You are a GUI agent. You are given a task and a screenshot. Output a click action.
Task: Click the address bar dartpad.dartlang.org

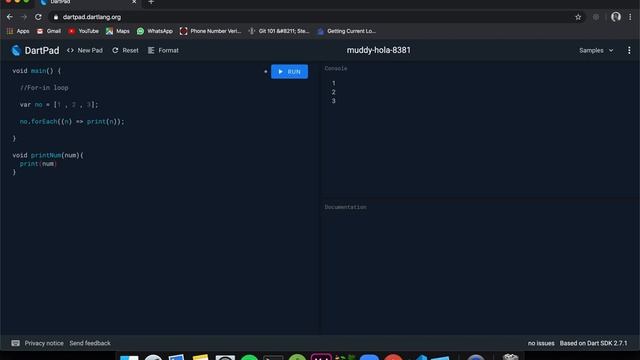92,17
